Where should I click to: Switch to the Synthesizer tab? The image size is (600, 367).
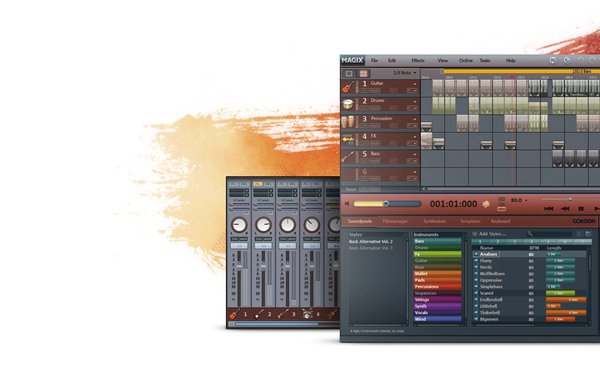(435, 221)
